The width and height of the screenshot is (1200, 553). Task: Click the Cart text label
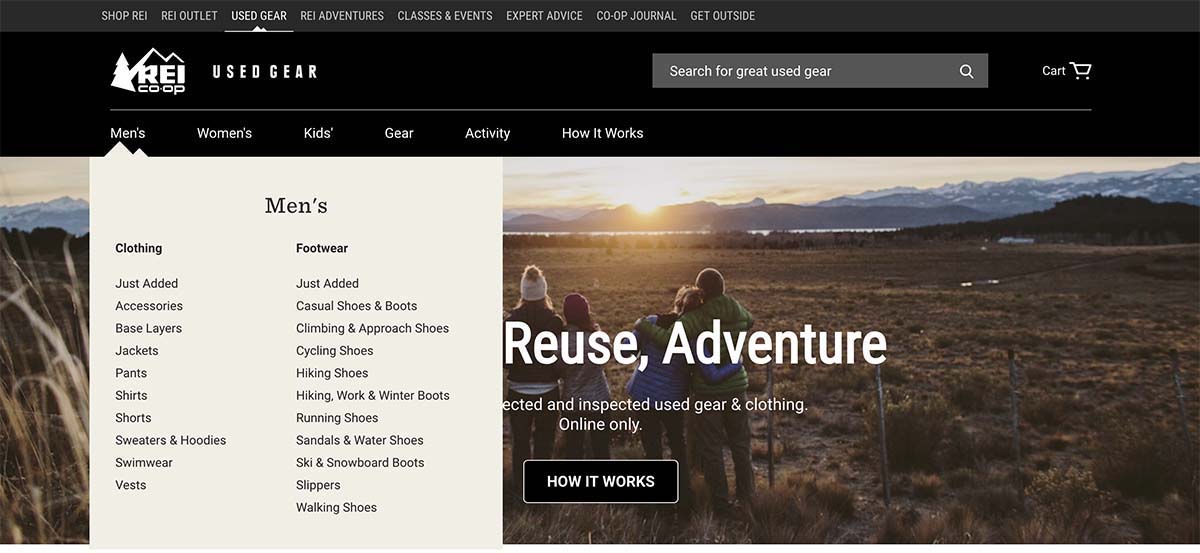[x=1054, y=71]
